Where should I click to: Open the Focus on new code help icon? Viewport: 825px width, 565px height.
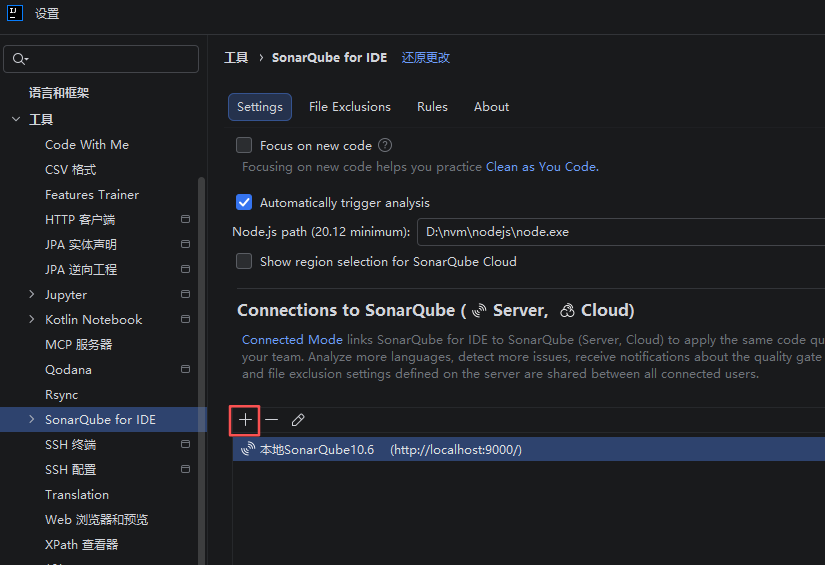click(x=385, y=145)
